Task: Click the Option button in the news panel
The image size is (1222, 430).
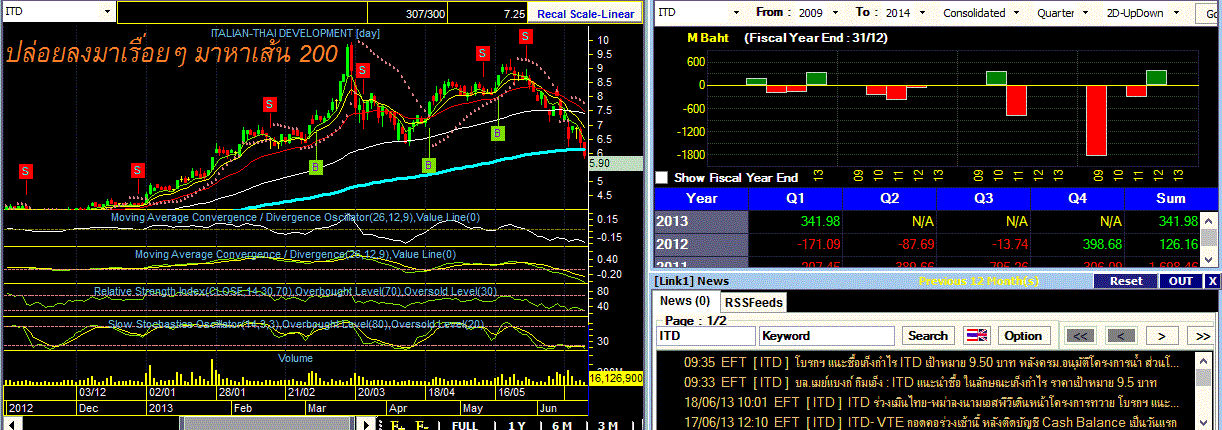Action: click(1023, 336)
